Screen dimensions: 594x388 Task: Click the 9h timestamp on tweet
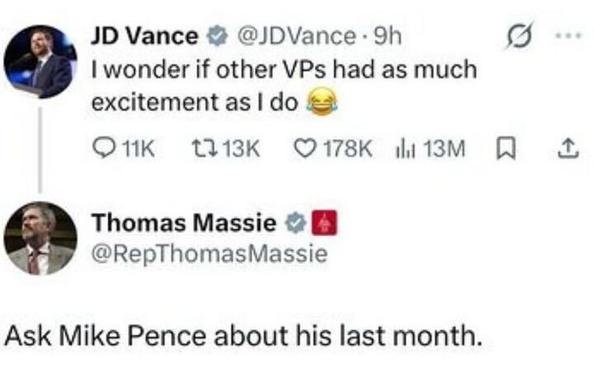(x=388, y=36)
